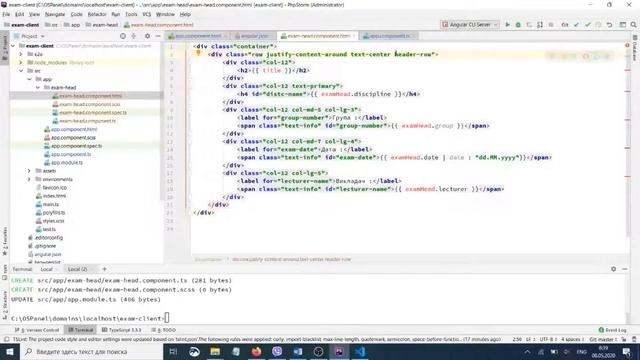Viewport: 640px width, 360px height.
Task: Switch to app.component.ts editor tab
Action: click(389, 36)
